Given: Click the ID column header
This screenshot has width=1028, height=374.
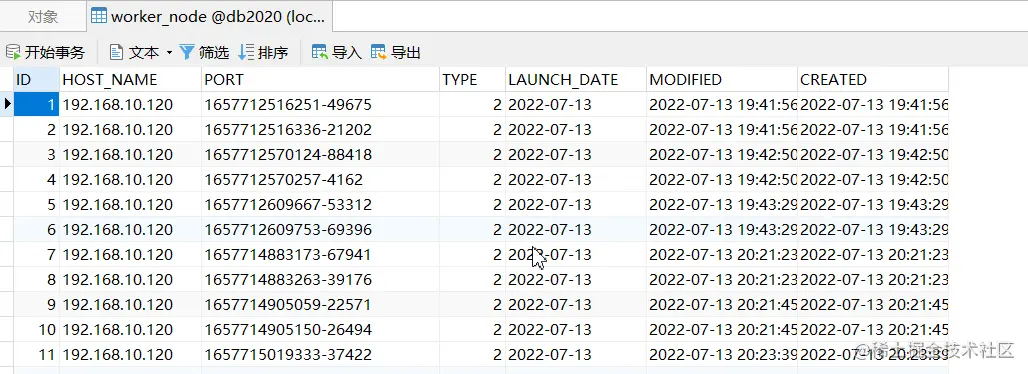Looking at the screenshot, I should [36, 79].
